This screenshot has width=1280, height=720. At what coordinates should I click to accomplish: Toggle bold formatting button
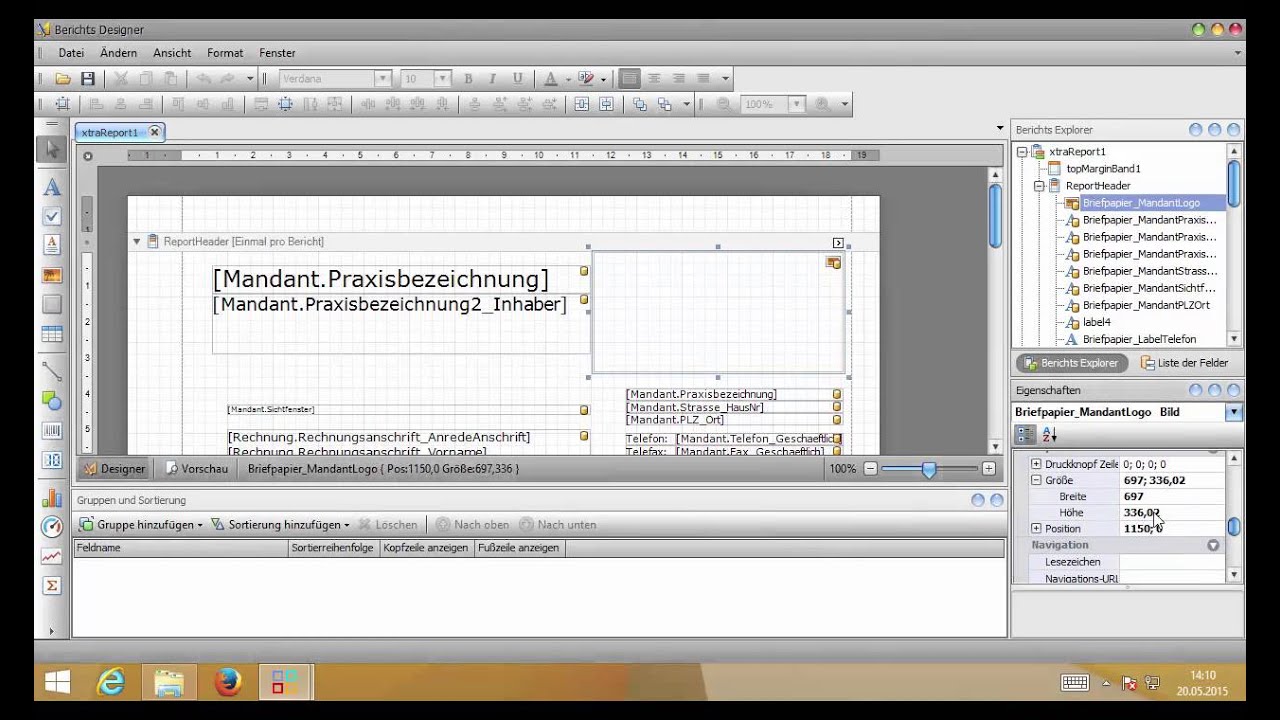coord(468,78)
